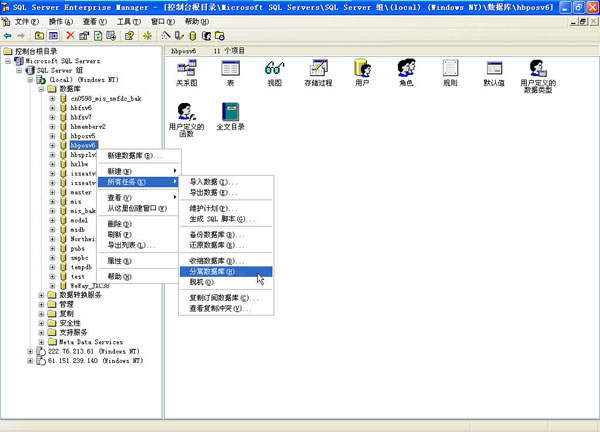Collapse the (local) (Windows NT) server node

tap(30, 80)
